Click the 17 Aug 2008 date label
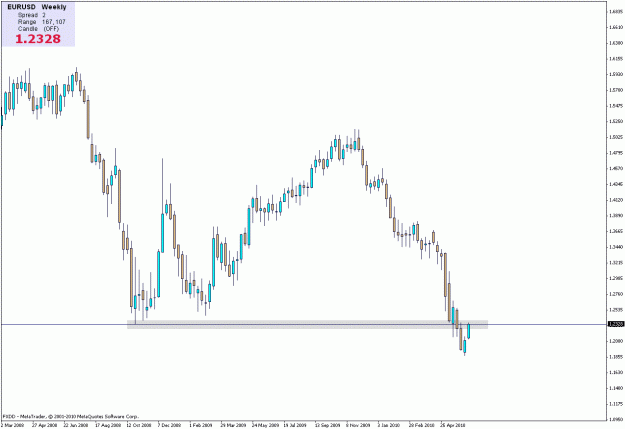Image resolution: width=625 pixels, height=429 pixels. 107,425
